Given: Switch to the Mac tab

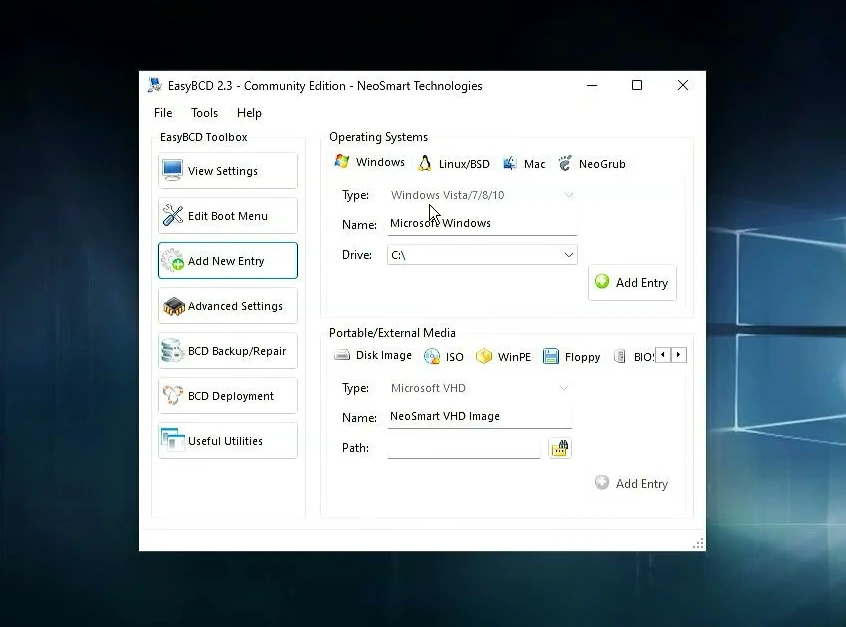Looking at the screenshot, I should point(524,163).
